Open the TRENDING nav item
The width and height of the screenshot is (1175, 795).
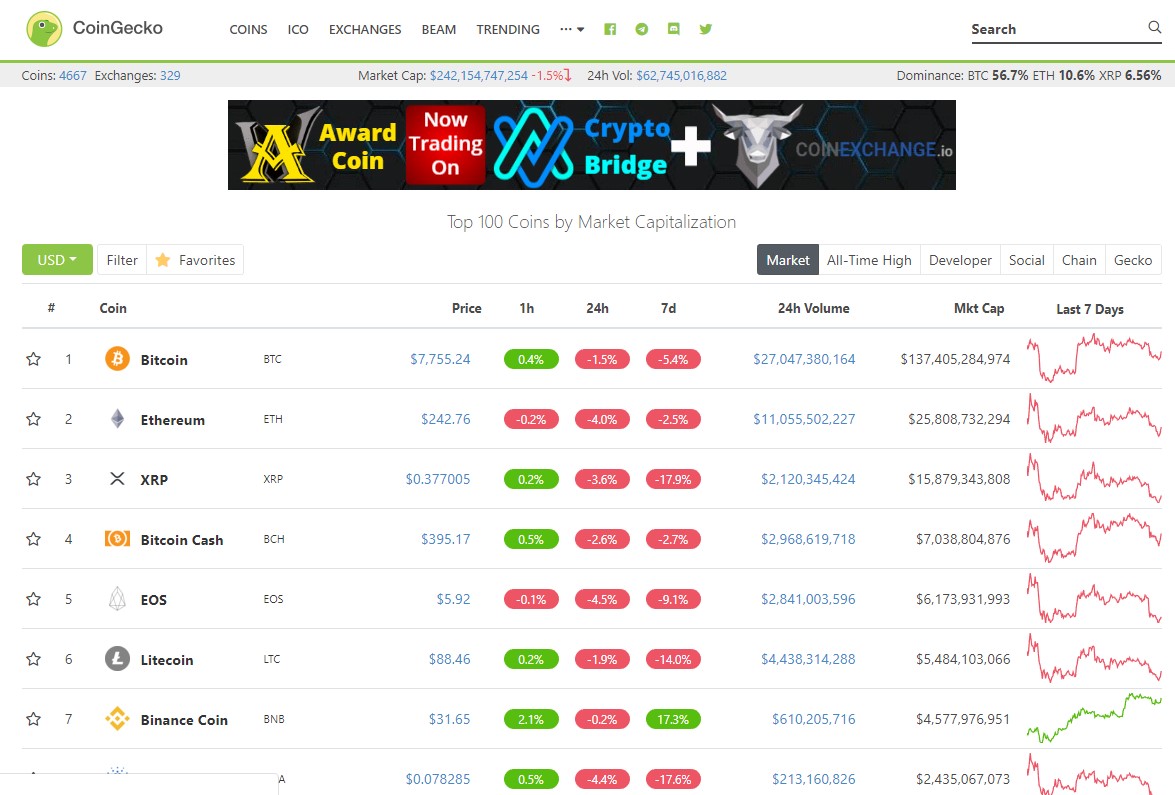pos(508,29)
